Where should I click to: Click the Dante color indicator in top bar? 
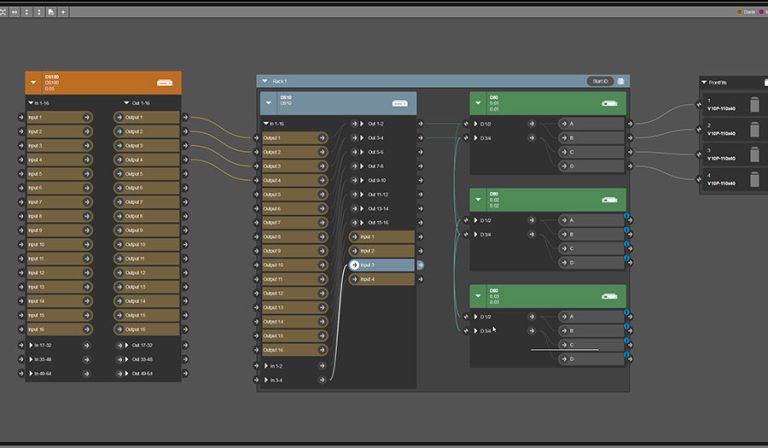point(740,12)
